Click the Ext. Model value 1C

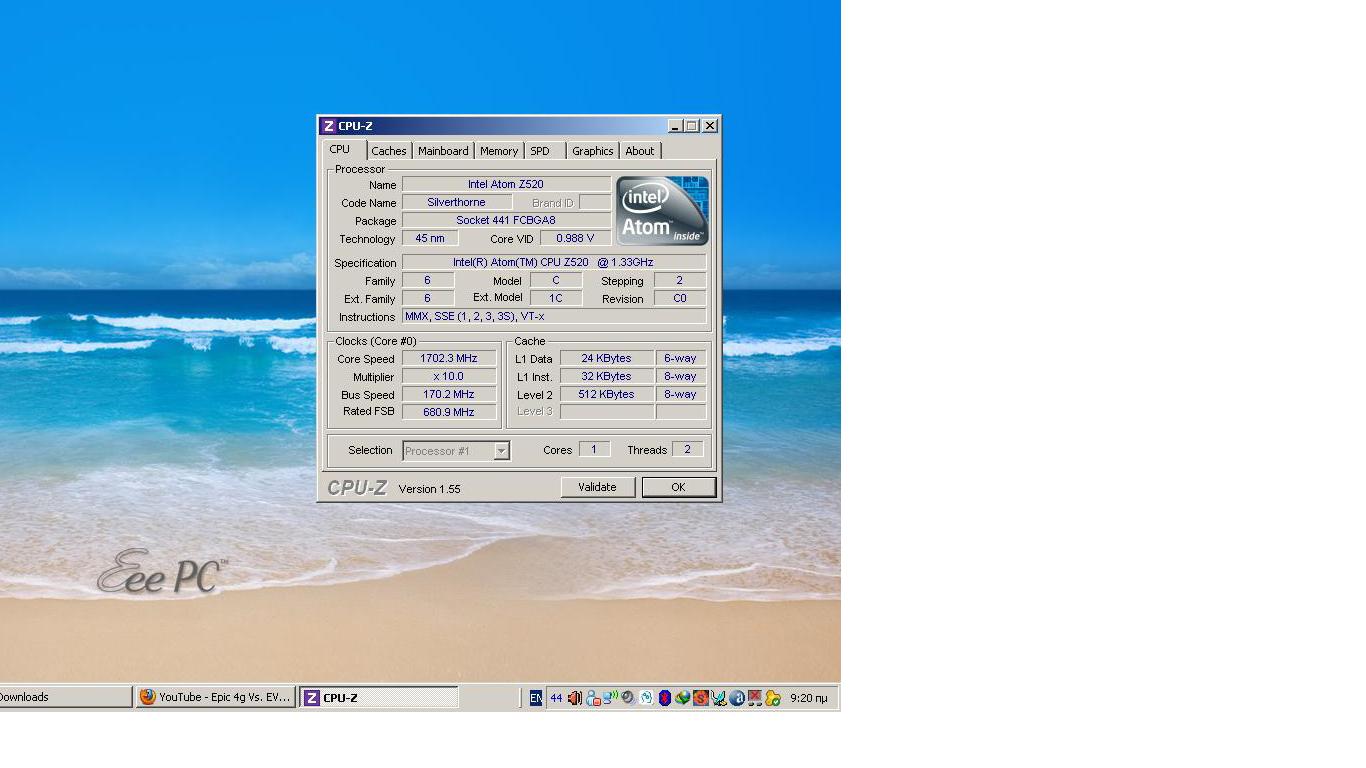pos(556,299)
